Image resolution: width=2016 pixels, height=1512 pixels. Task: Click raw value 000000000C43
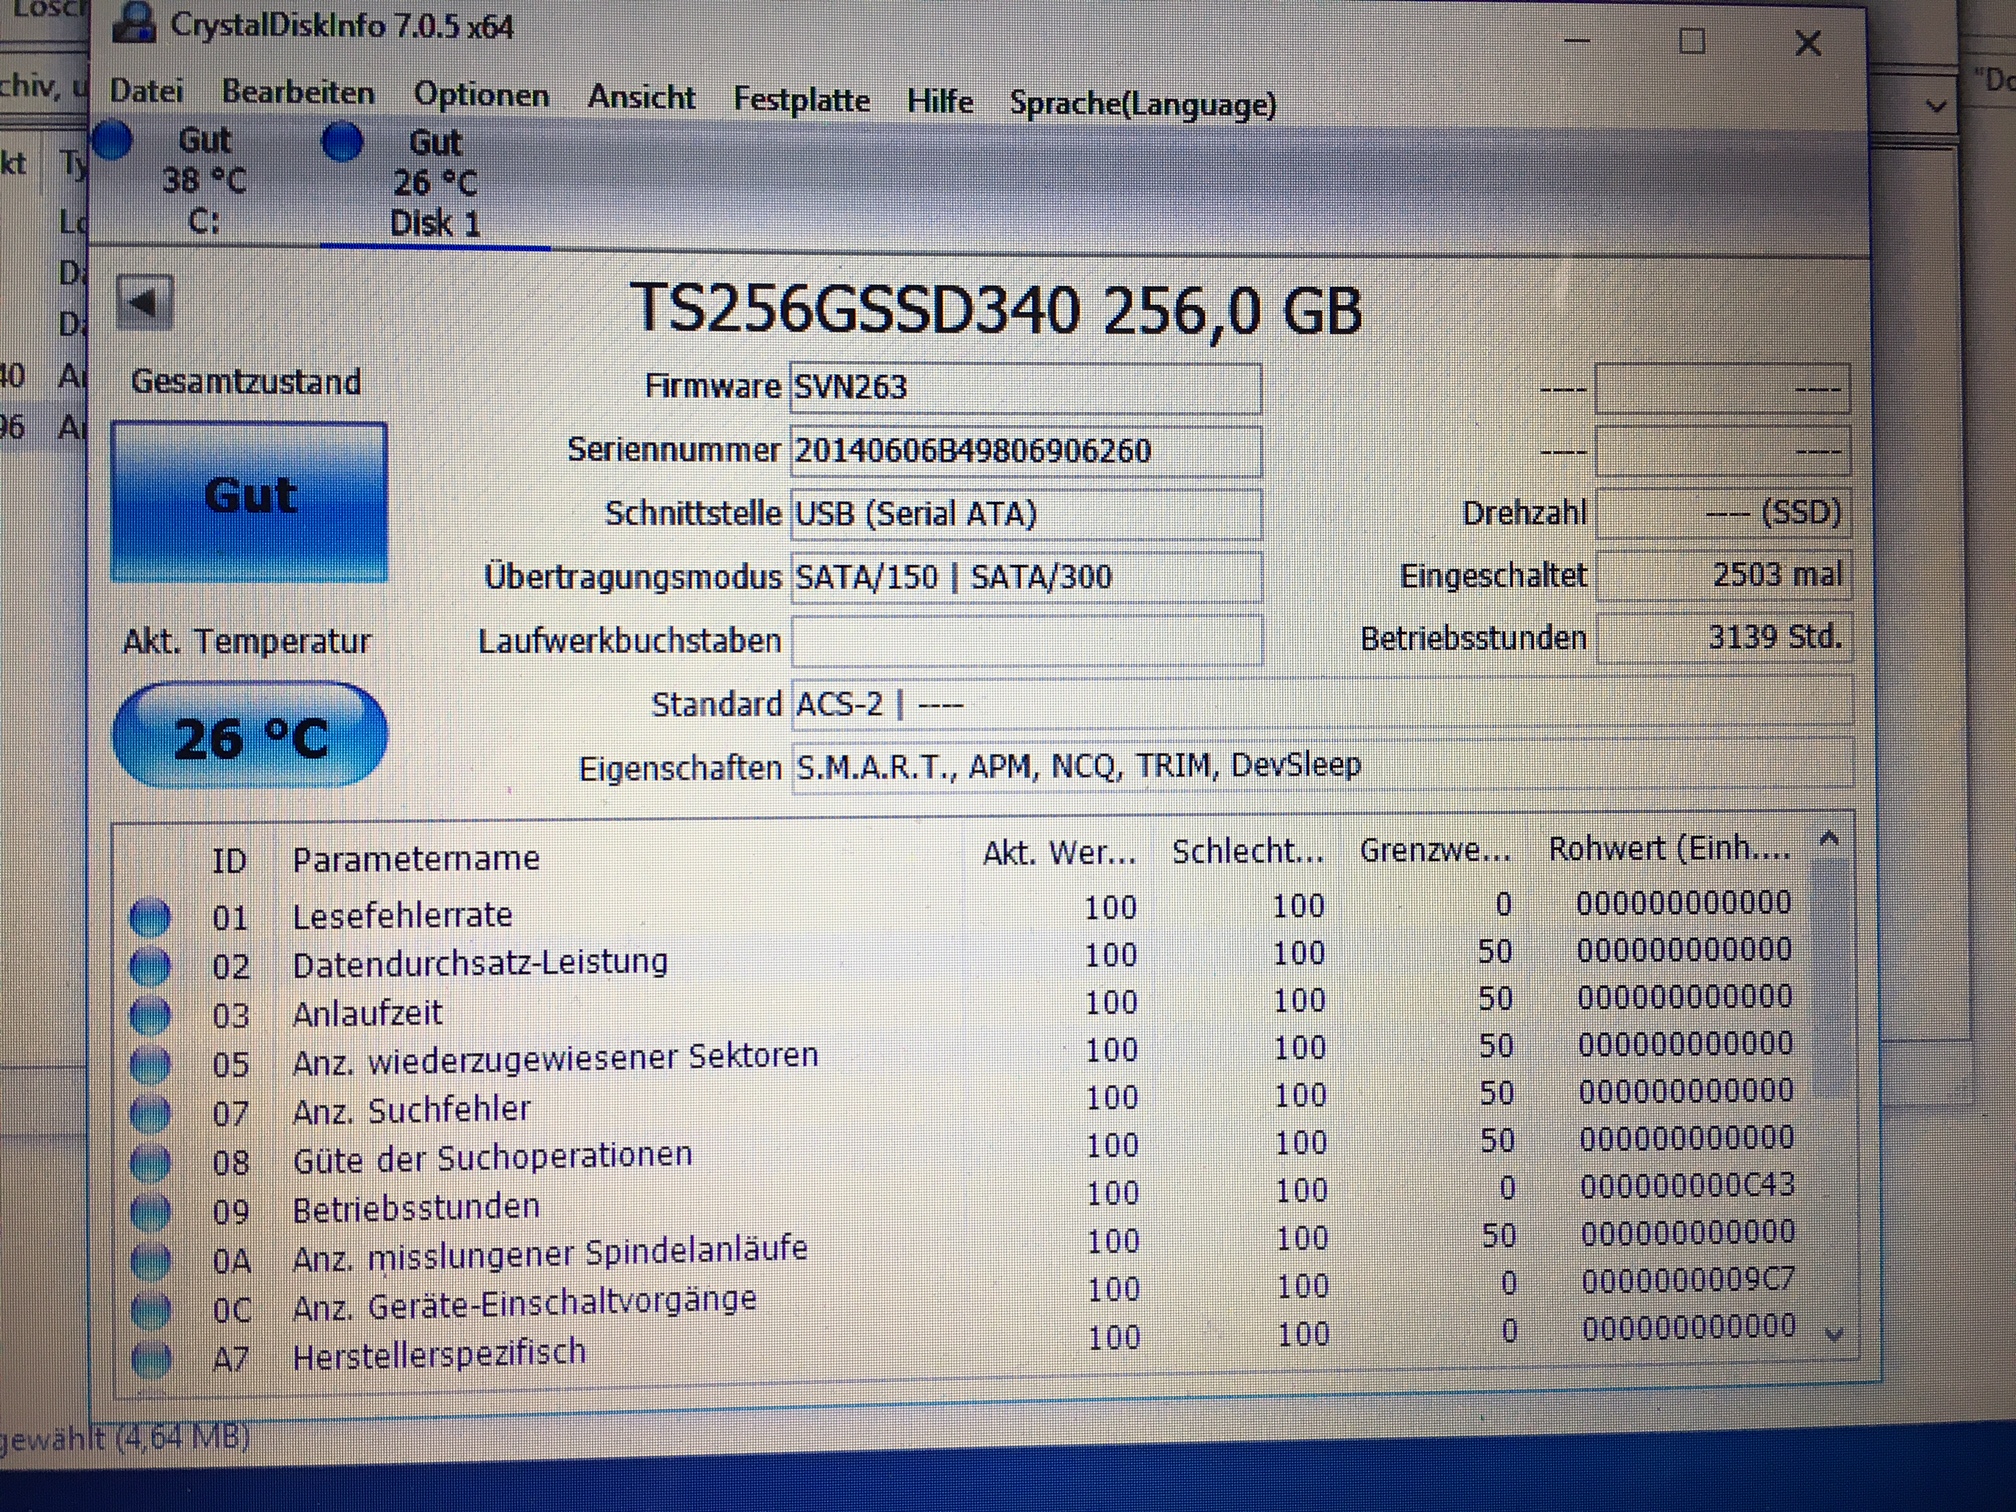1687,1185
